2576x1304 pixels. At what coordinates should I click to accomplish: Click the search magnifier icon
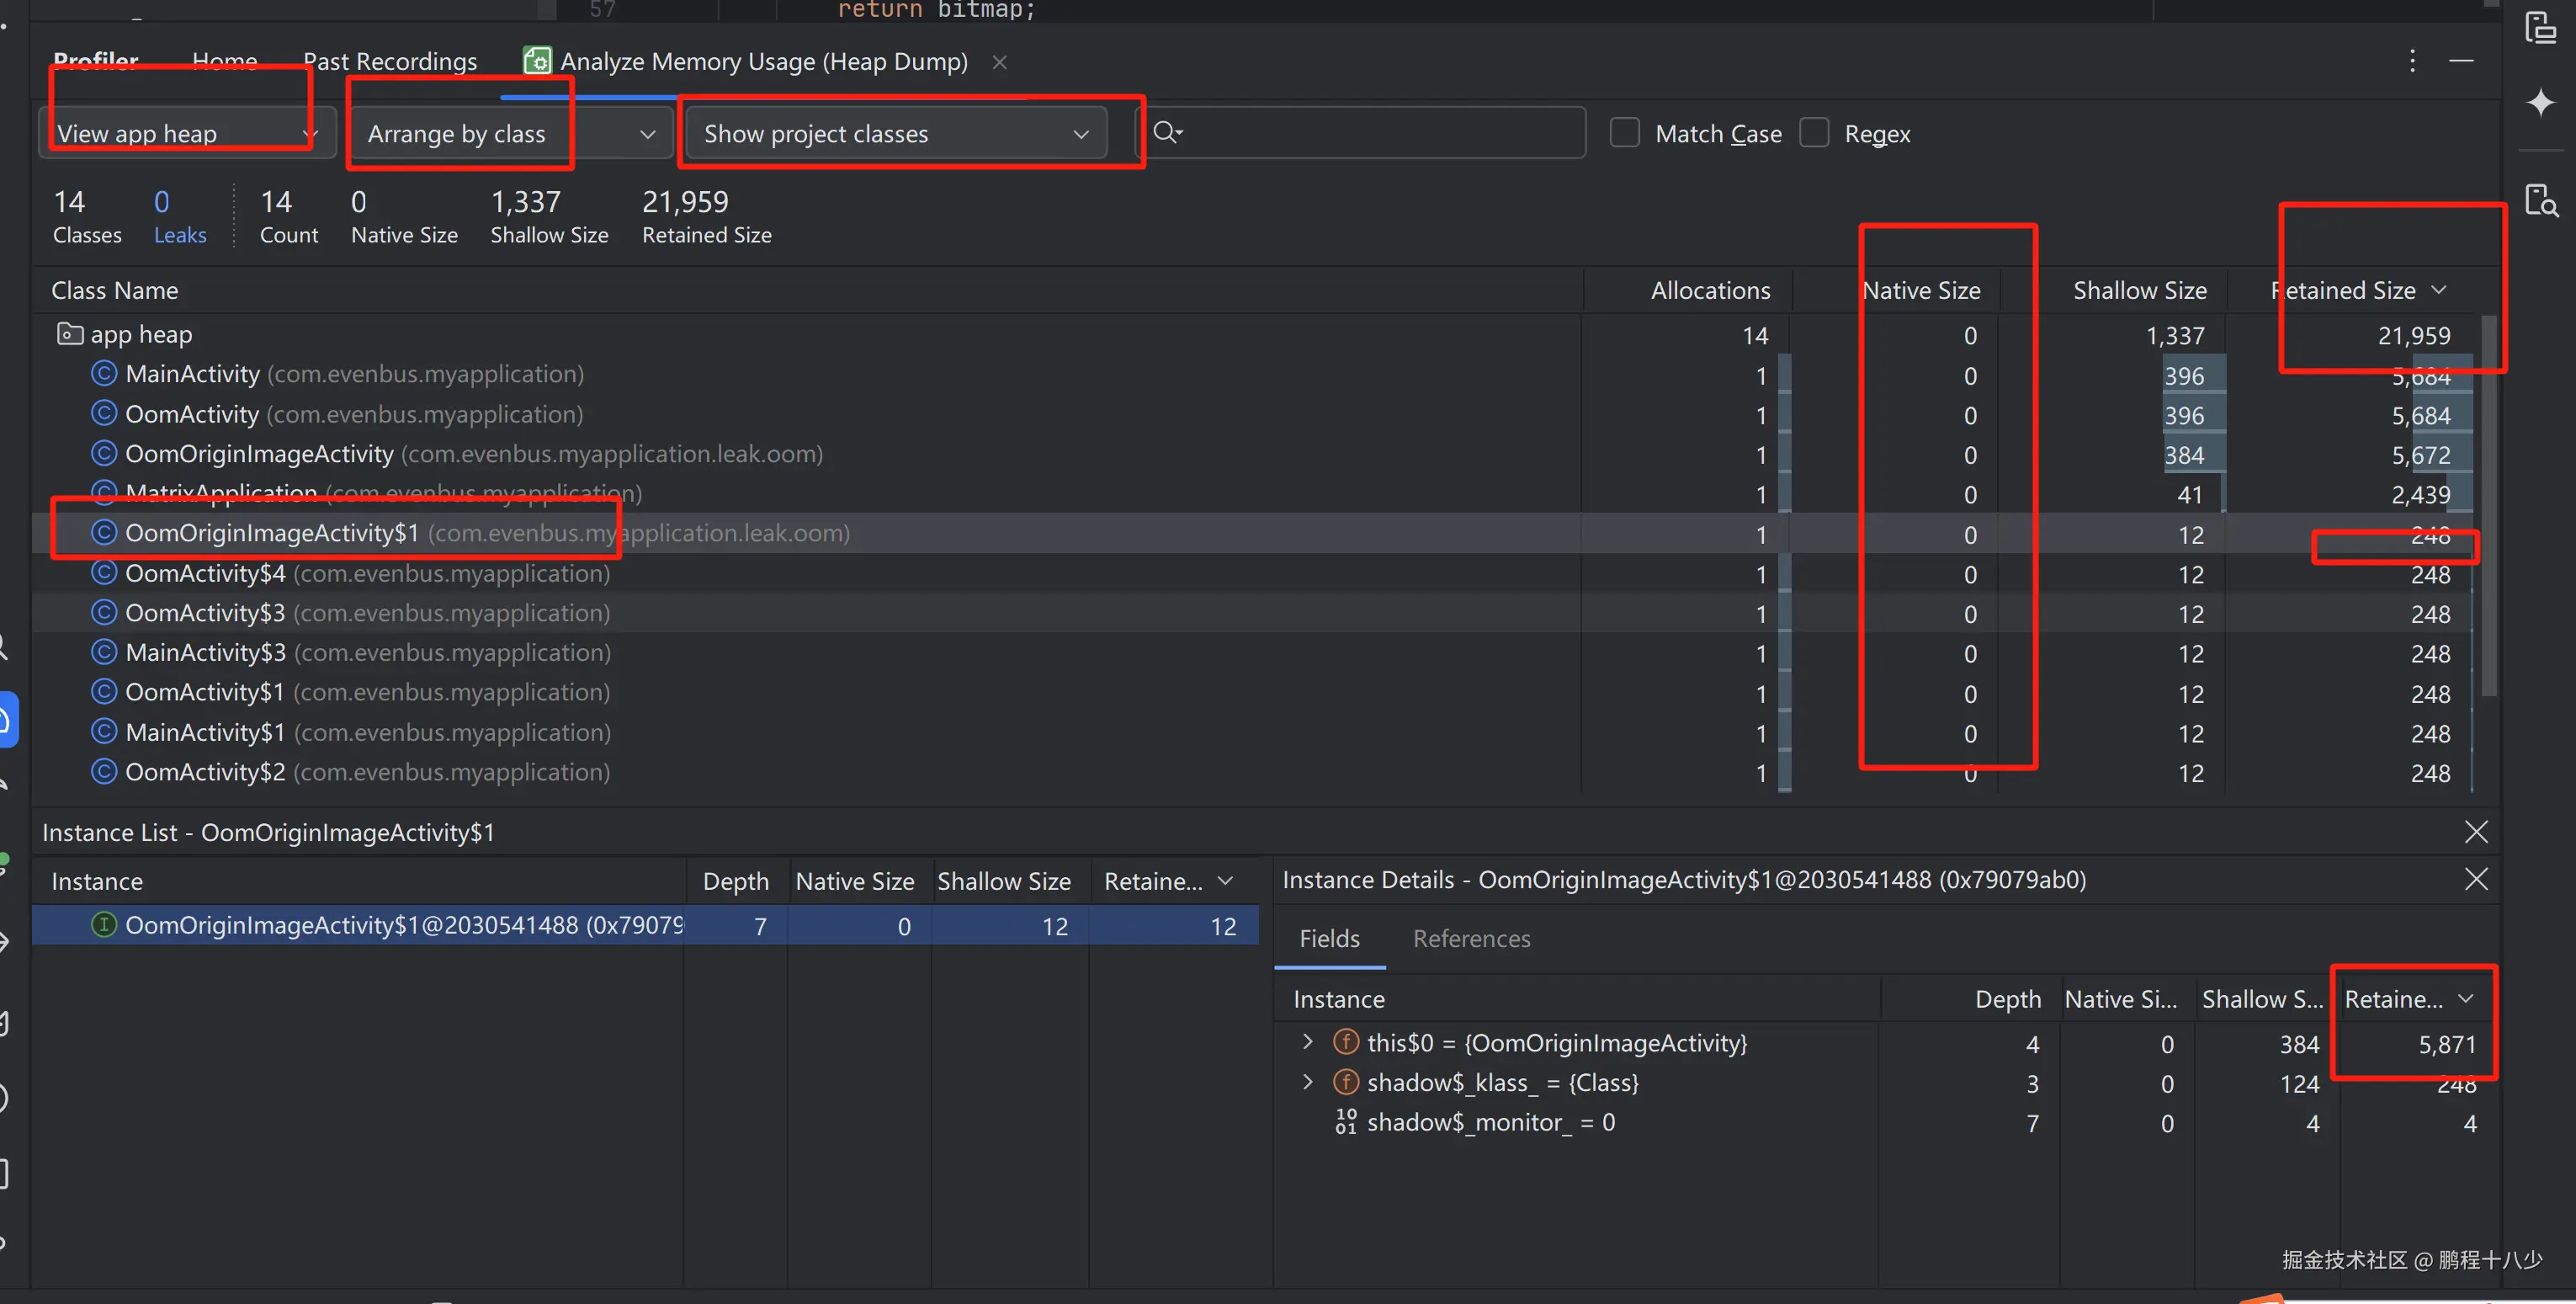(1166, 132)
